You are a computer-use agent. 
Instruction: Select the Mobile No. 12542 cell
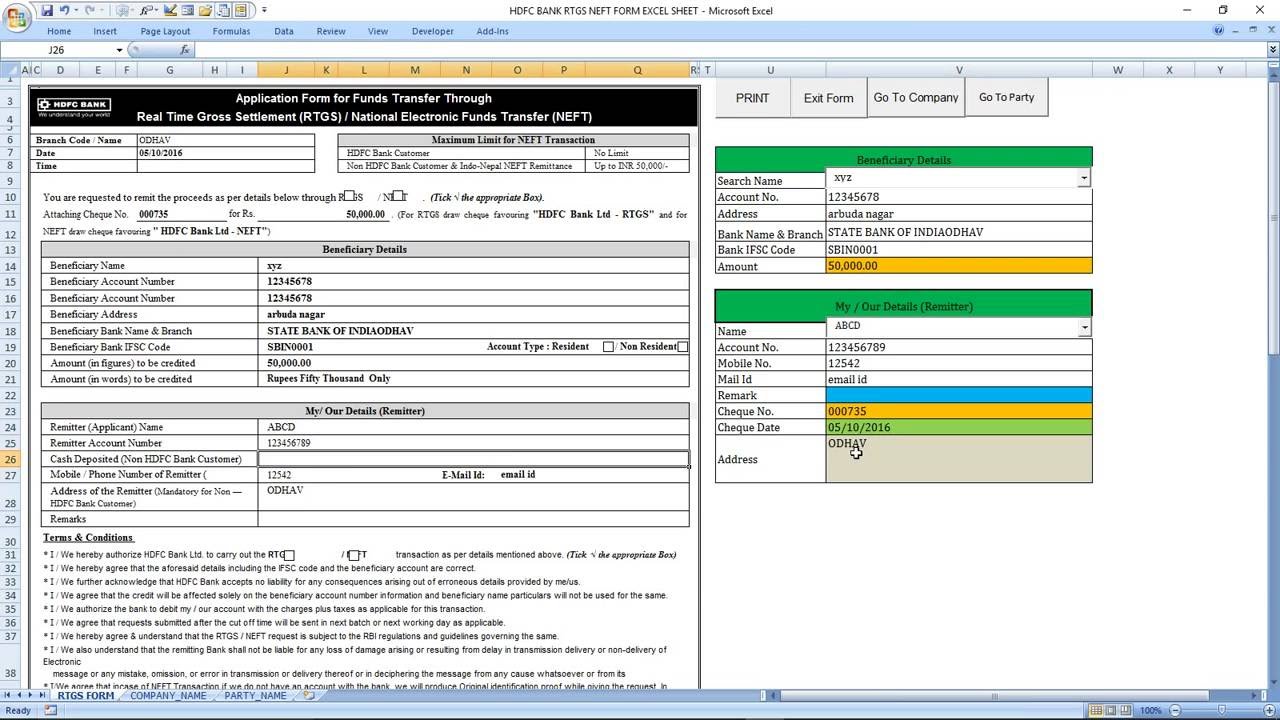tap(959, 363)
